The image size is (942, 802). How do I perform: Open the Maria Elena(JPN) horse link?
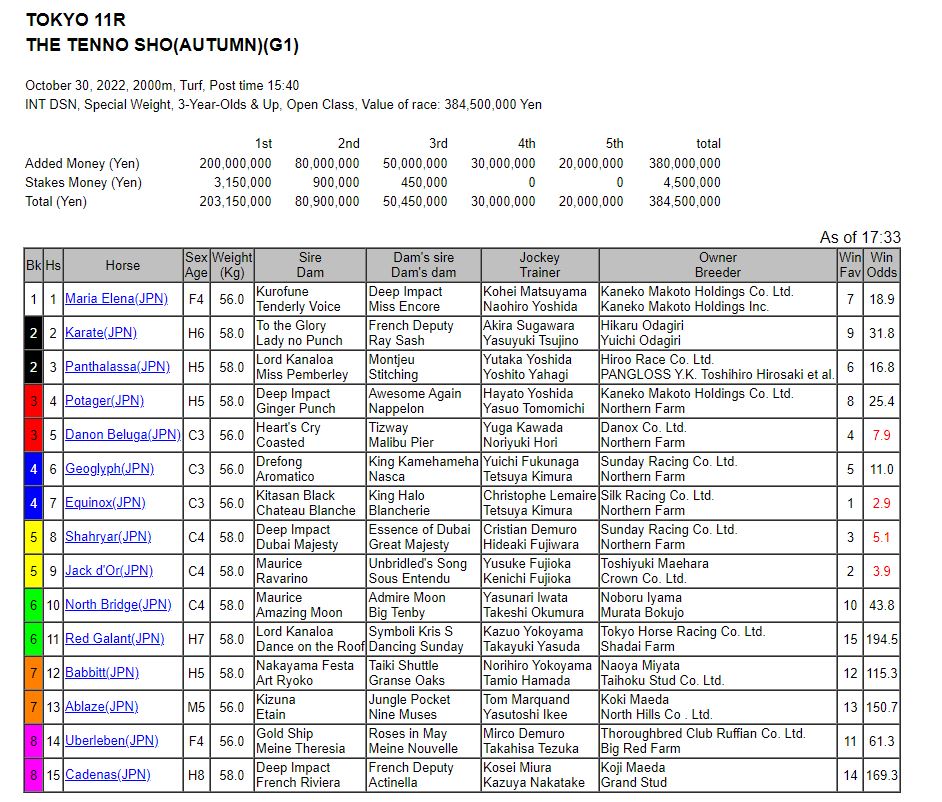point(117,299)
